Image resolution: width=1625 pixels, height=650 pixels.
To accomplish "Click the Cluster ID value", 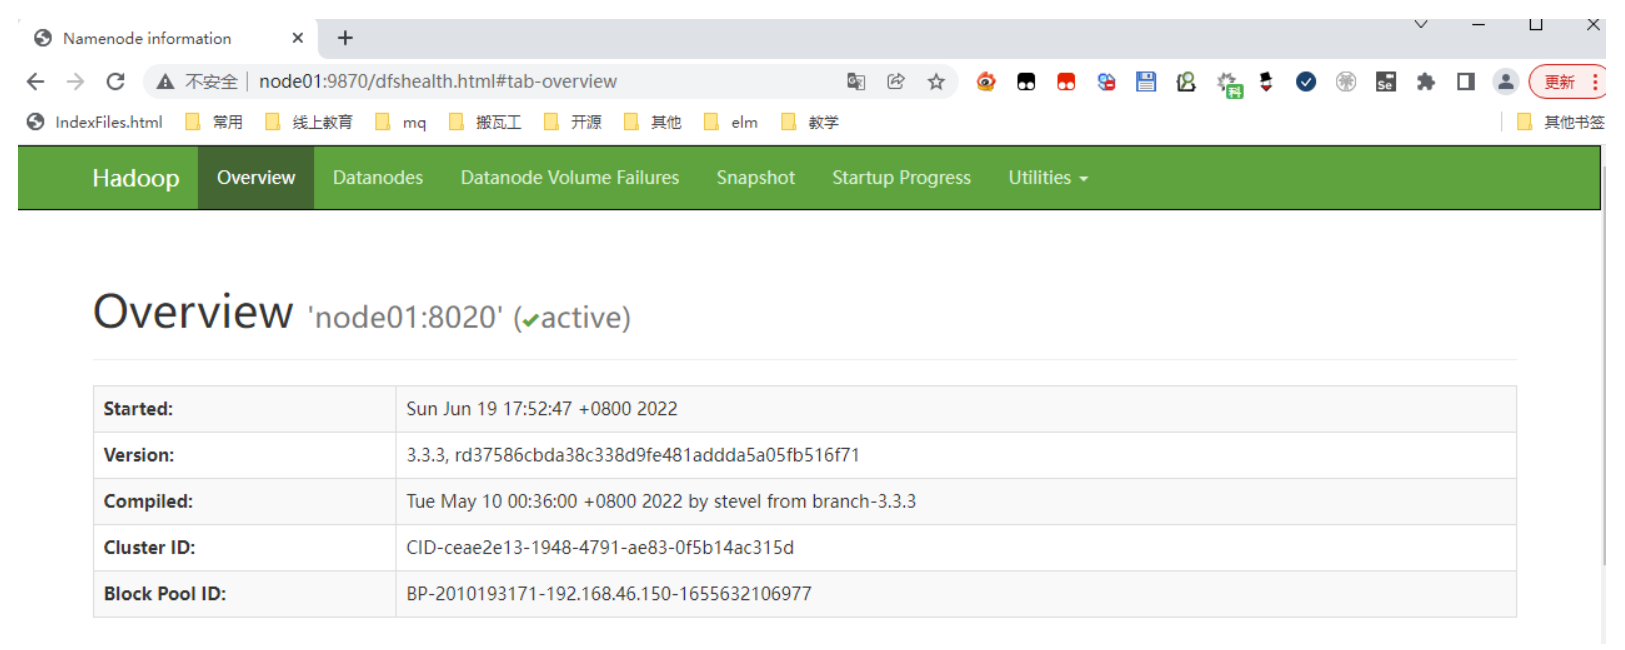I will (x=600, y=548).
